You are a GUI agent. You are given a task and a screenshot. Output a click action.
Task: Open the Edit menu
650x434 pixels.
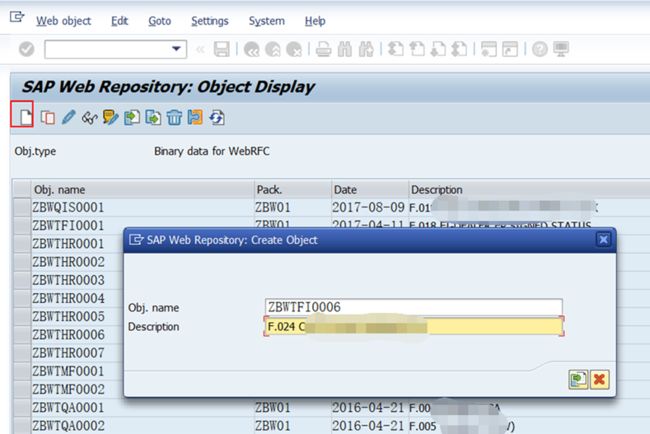(x=119, y=21)
